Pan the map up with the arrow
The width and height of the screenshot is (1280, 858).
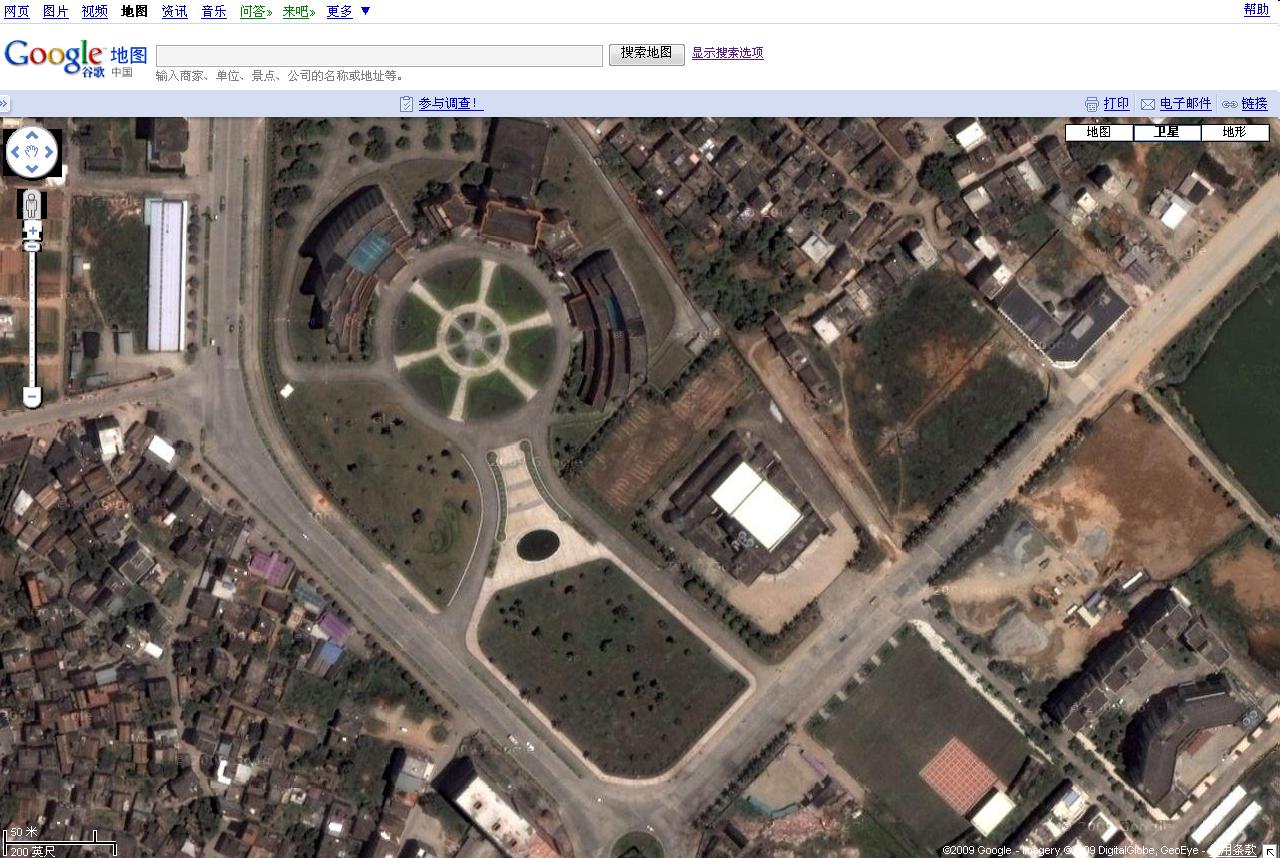point(32,136)
